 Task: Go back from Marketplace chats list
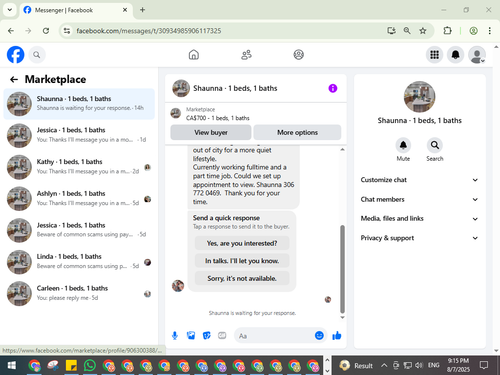click(x=14, y=79)
